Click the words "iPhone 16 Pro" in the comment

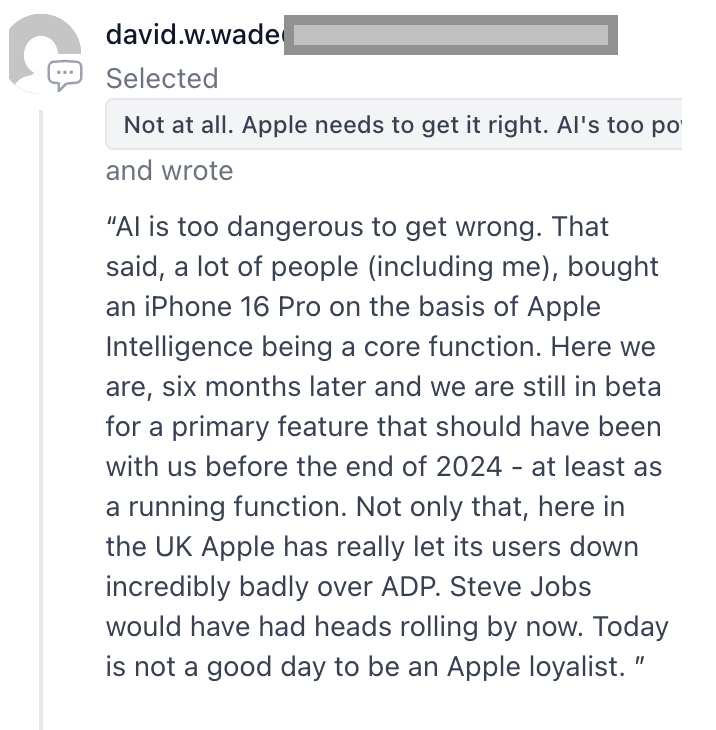(232, 307)
